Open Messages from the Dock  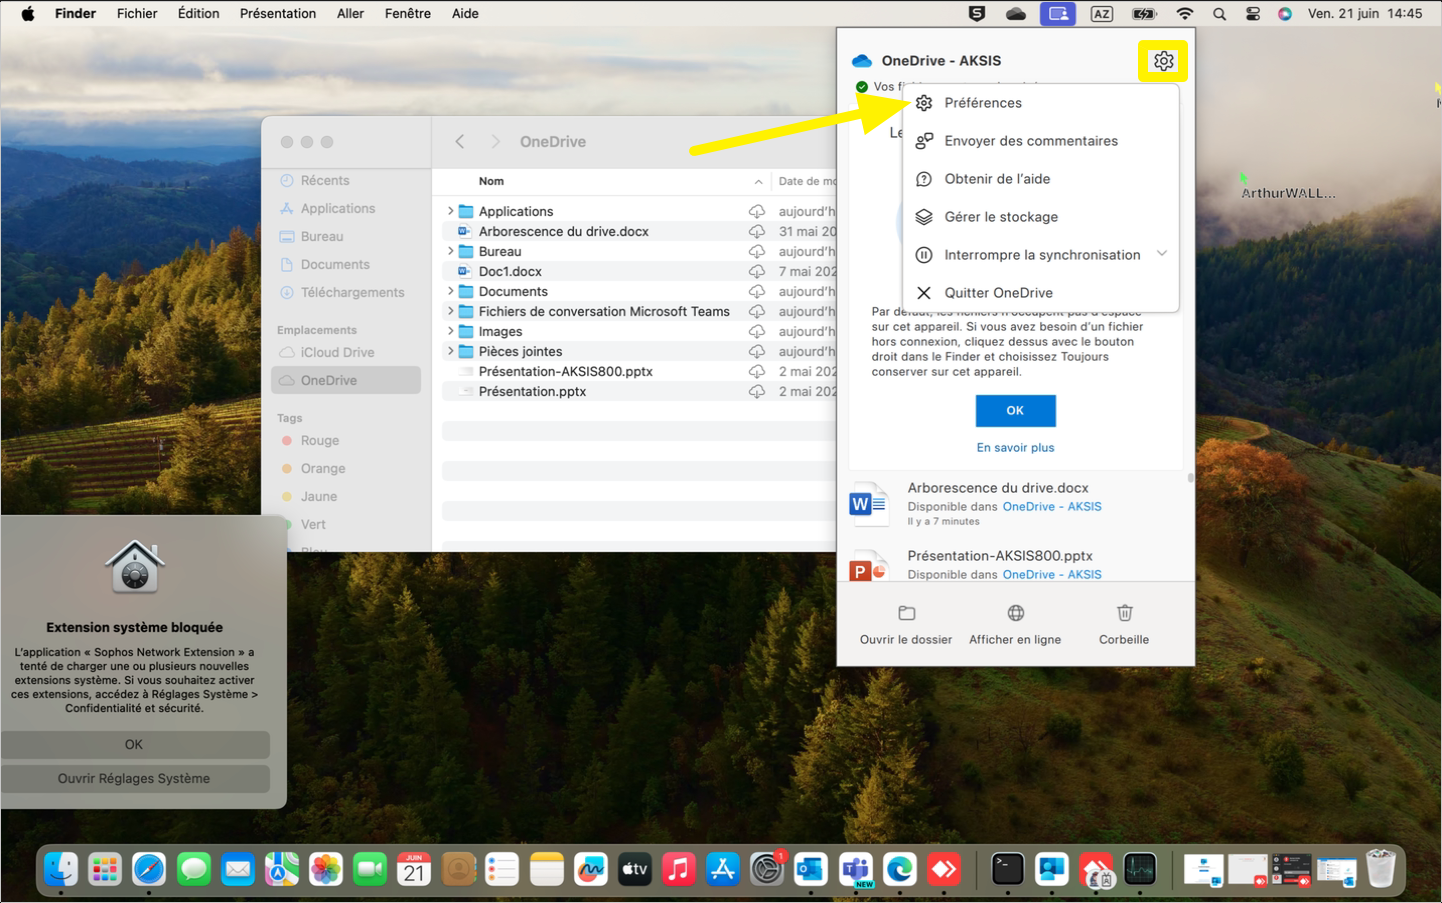tap(194, 869)
